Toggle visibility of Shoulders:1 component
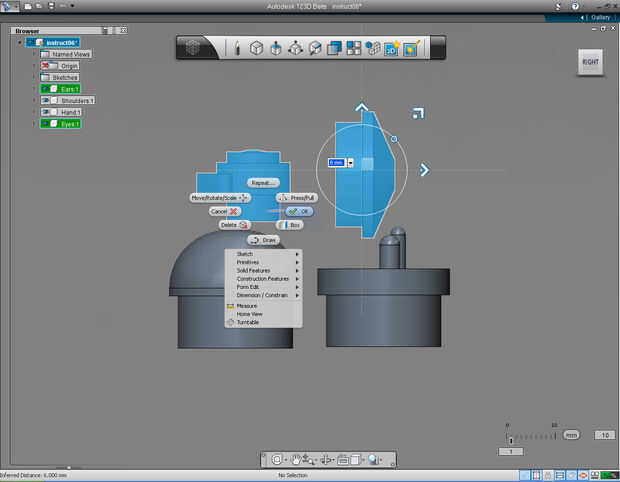This screenshot has height=482, width=620. point(46,101)
